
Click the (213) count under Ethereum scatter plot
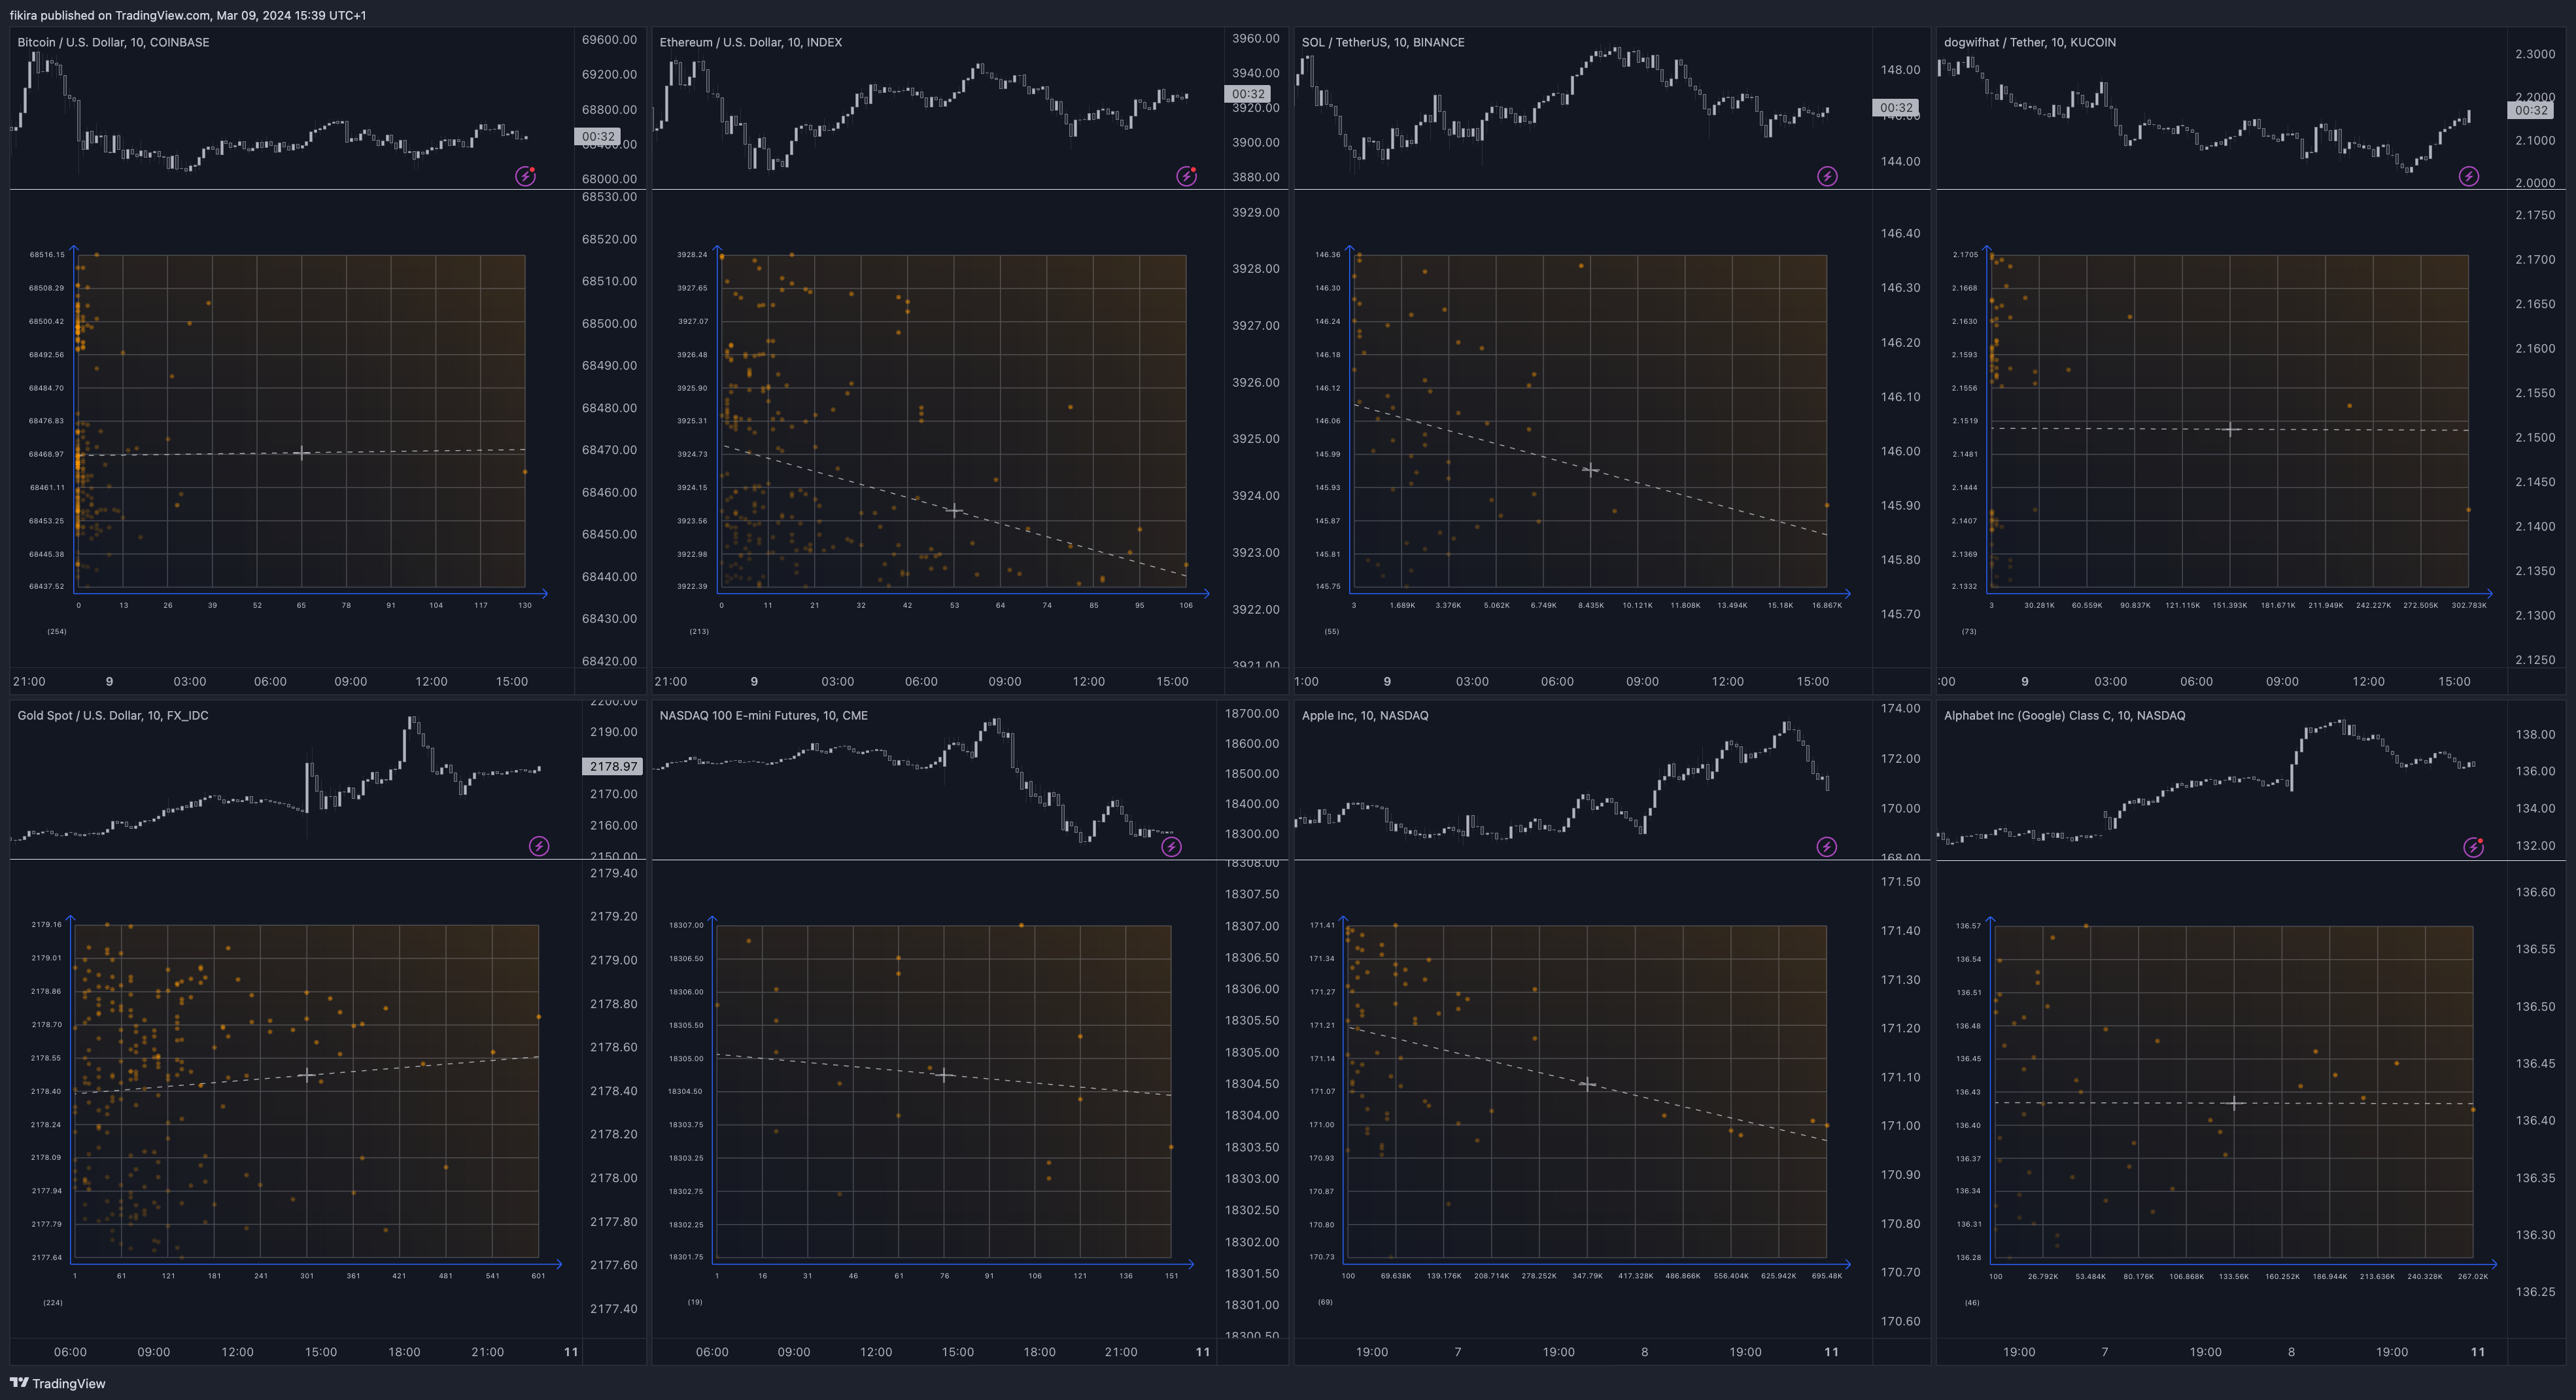[x=699, y=631]
